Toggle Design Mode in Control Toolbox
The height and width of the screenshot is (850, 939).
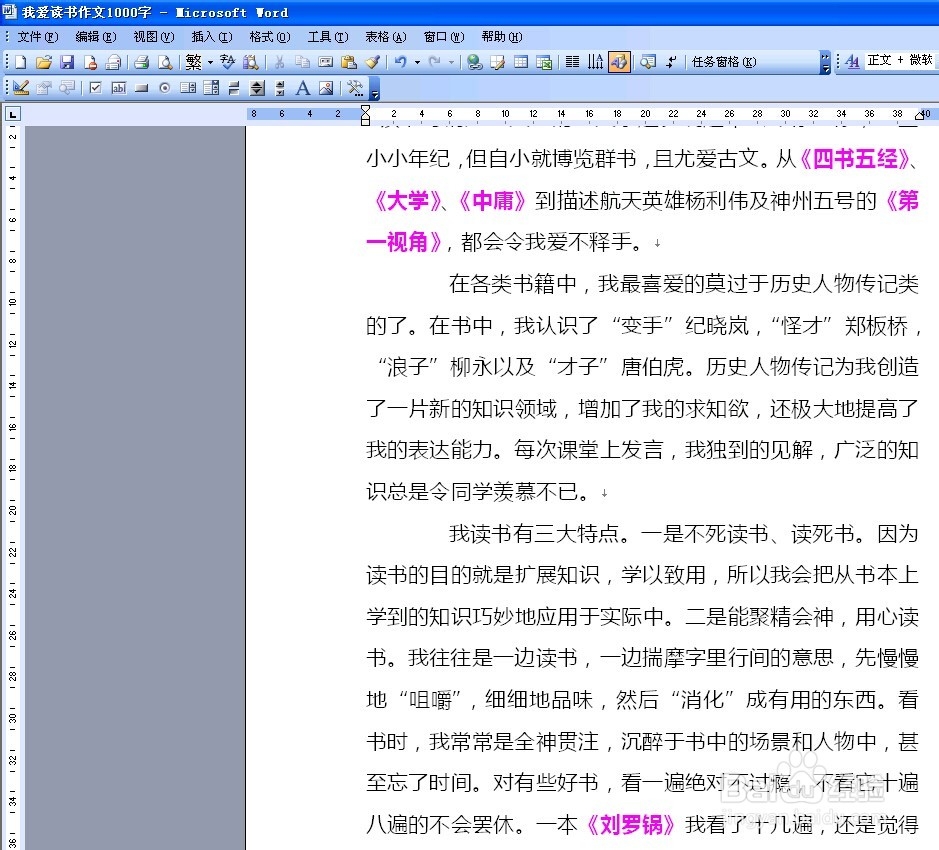(21, 88)
